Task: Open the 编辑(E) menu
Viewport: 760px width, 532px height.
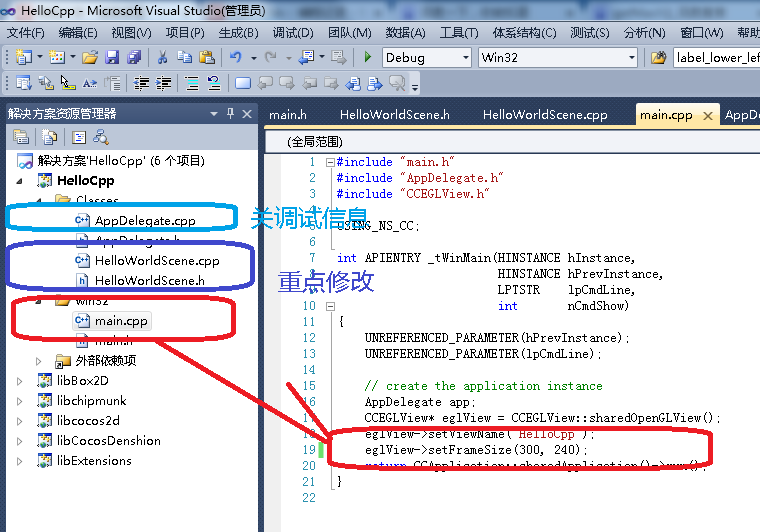Action: point(78,32)
